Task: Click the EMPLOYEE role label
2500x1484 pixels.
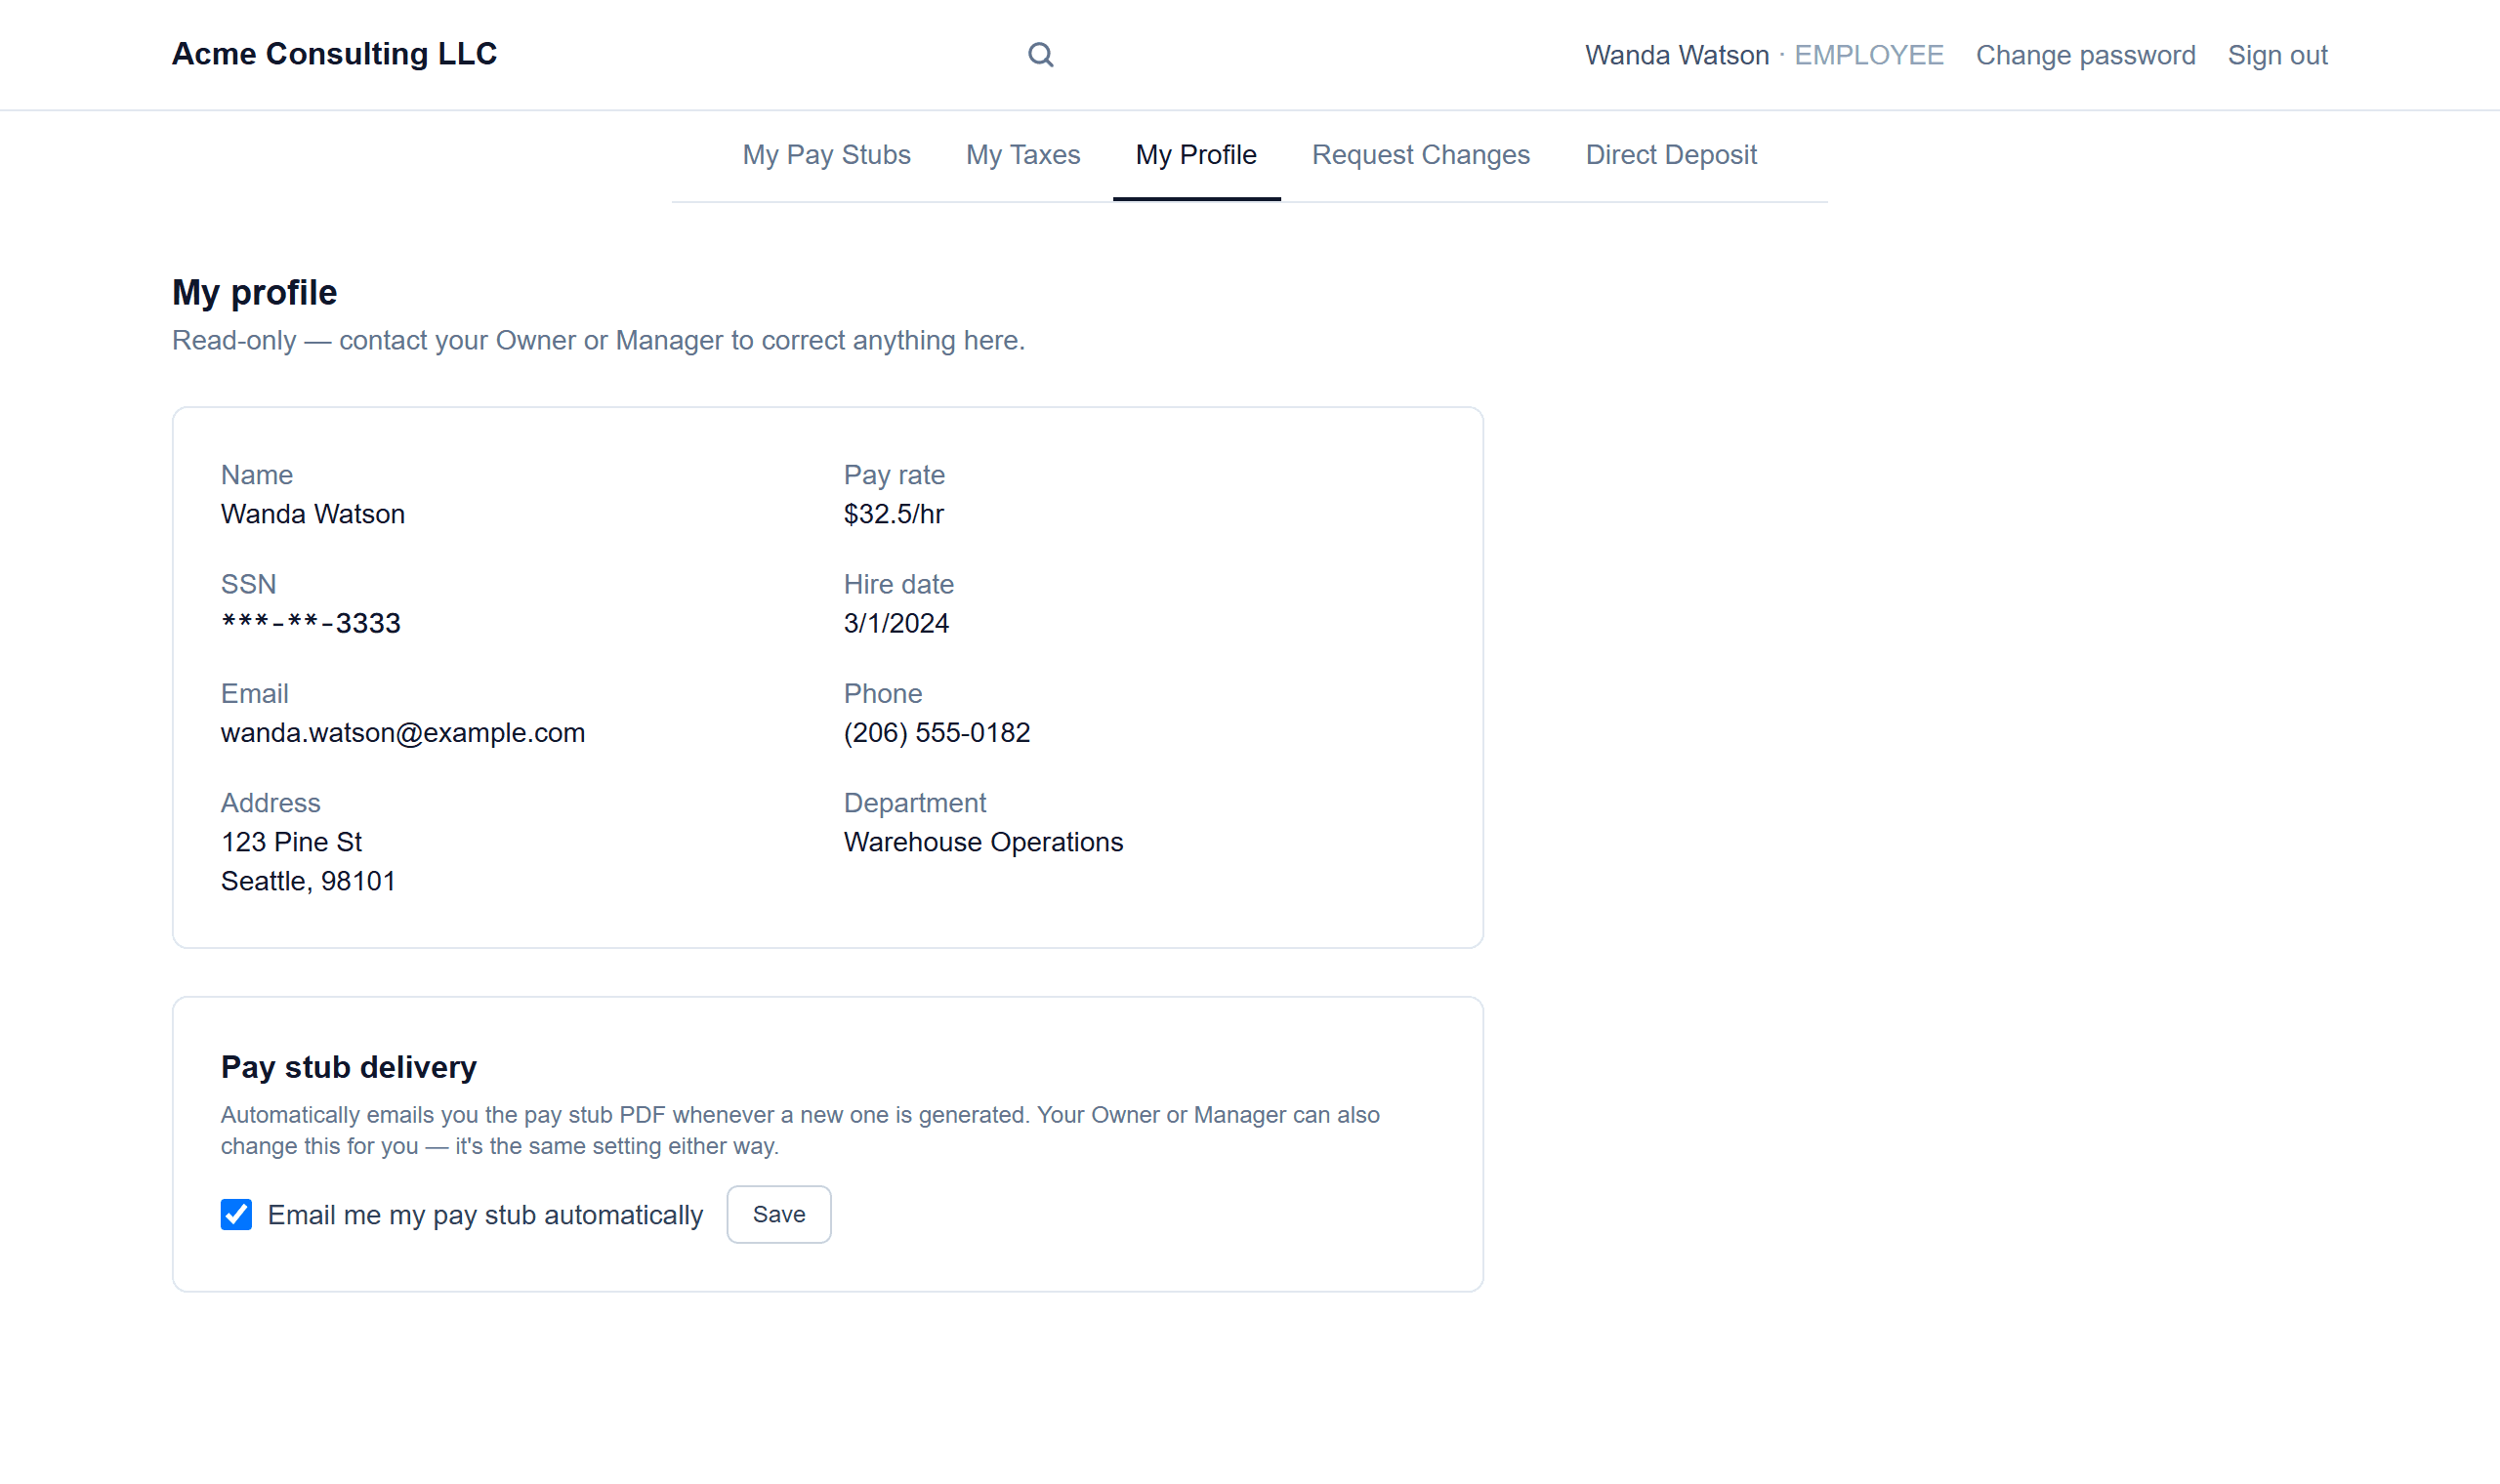Action: pos(1869,55)
